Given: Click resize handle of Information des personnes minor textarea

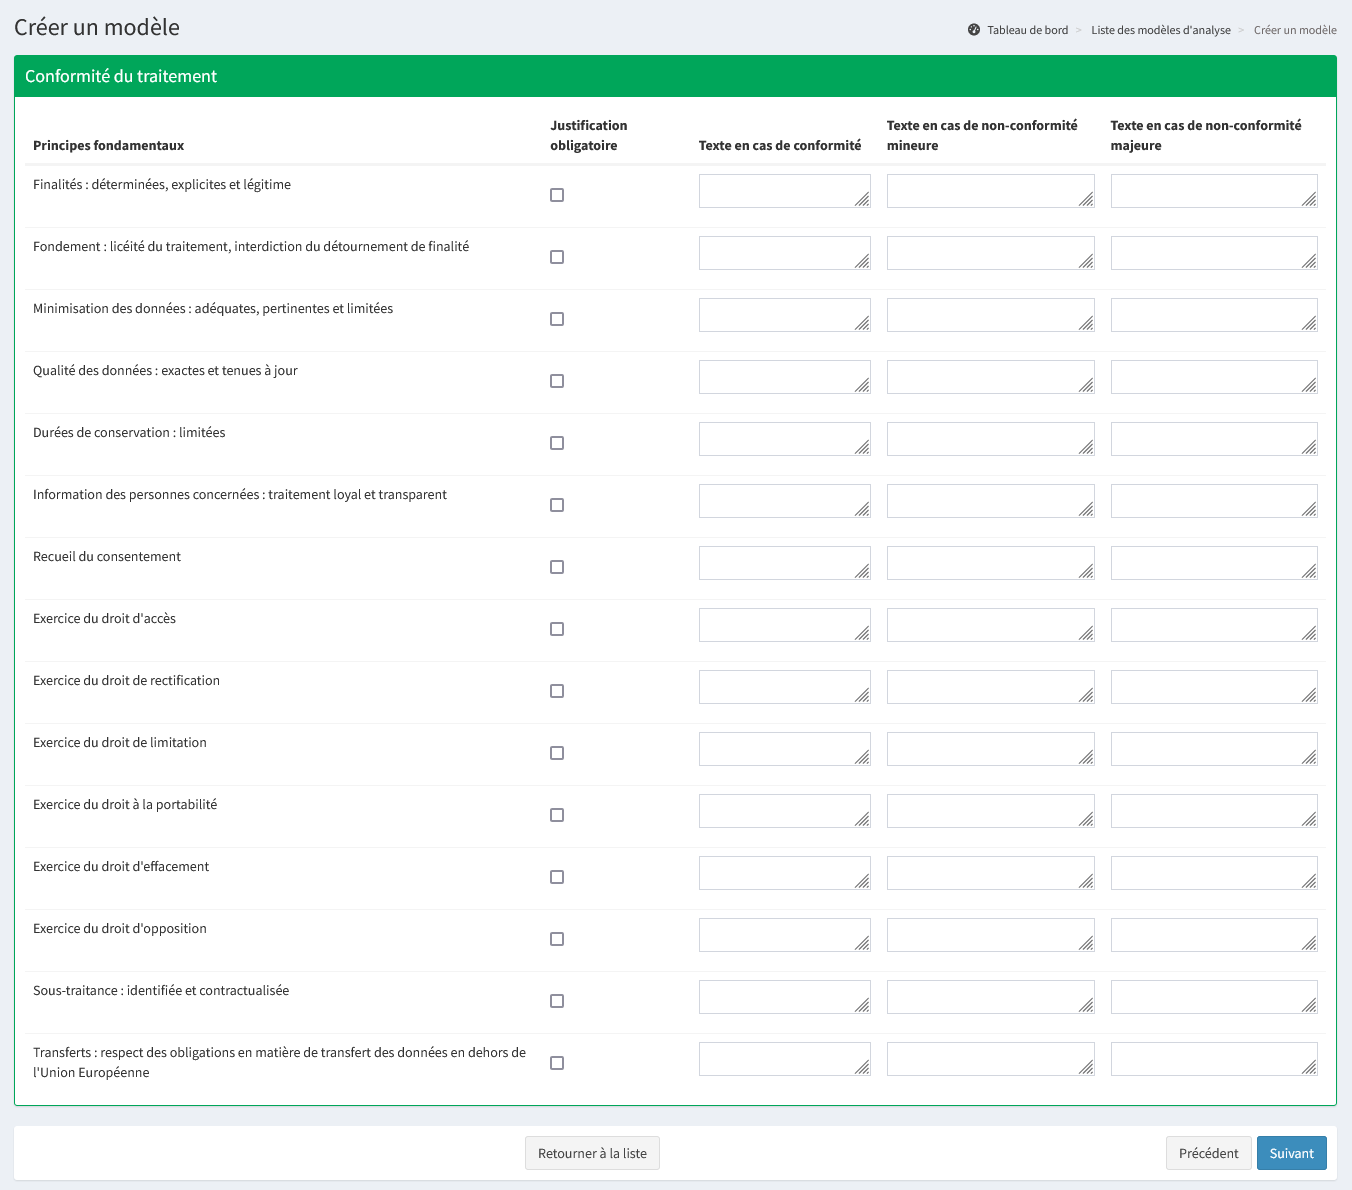Looking at the screenshot, I should (1087, 510).
